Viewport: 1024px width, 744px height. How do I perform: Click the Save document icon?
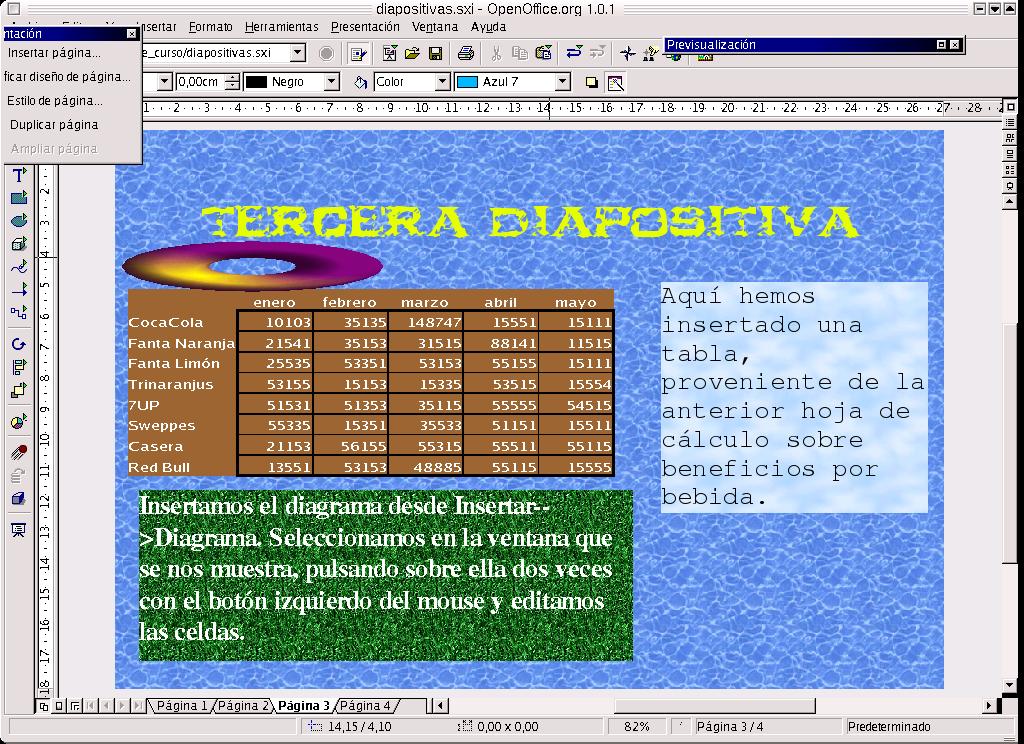click(x=436, y=53)
